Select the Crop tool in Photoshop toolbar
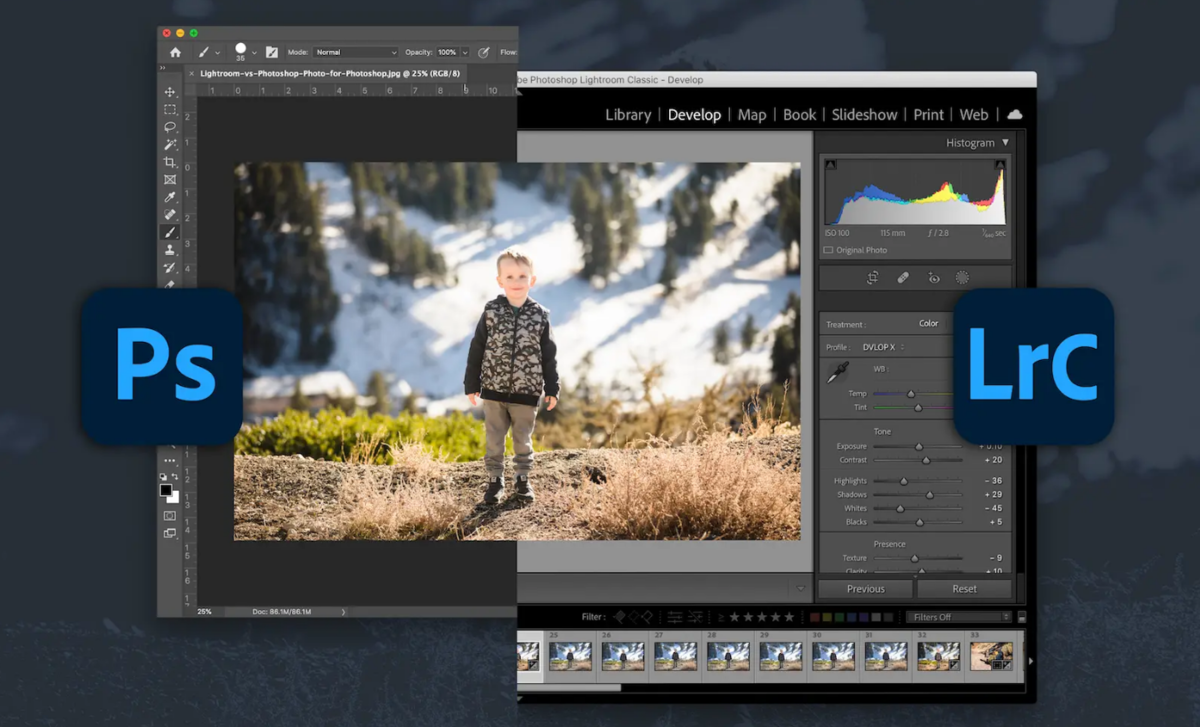Screen dimensions: 1200x727 [170, 162]
